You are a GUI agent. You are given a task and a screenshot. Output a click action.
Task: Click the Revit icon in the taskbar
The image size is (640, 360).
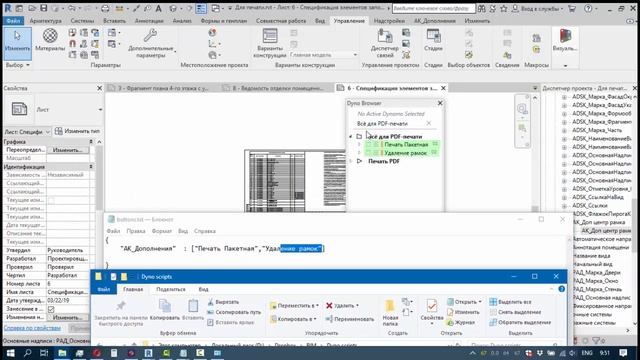pyautogui.click(x=149, y=353)
